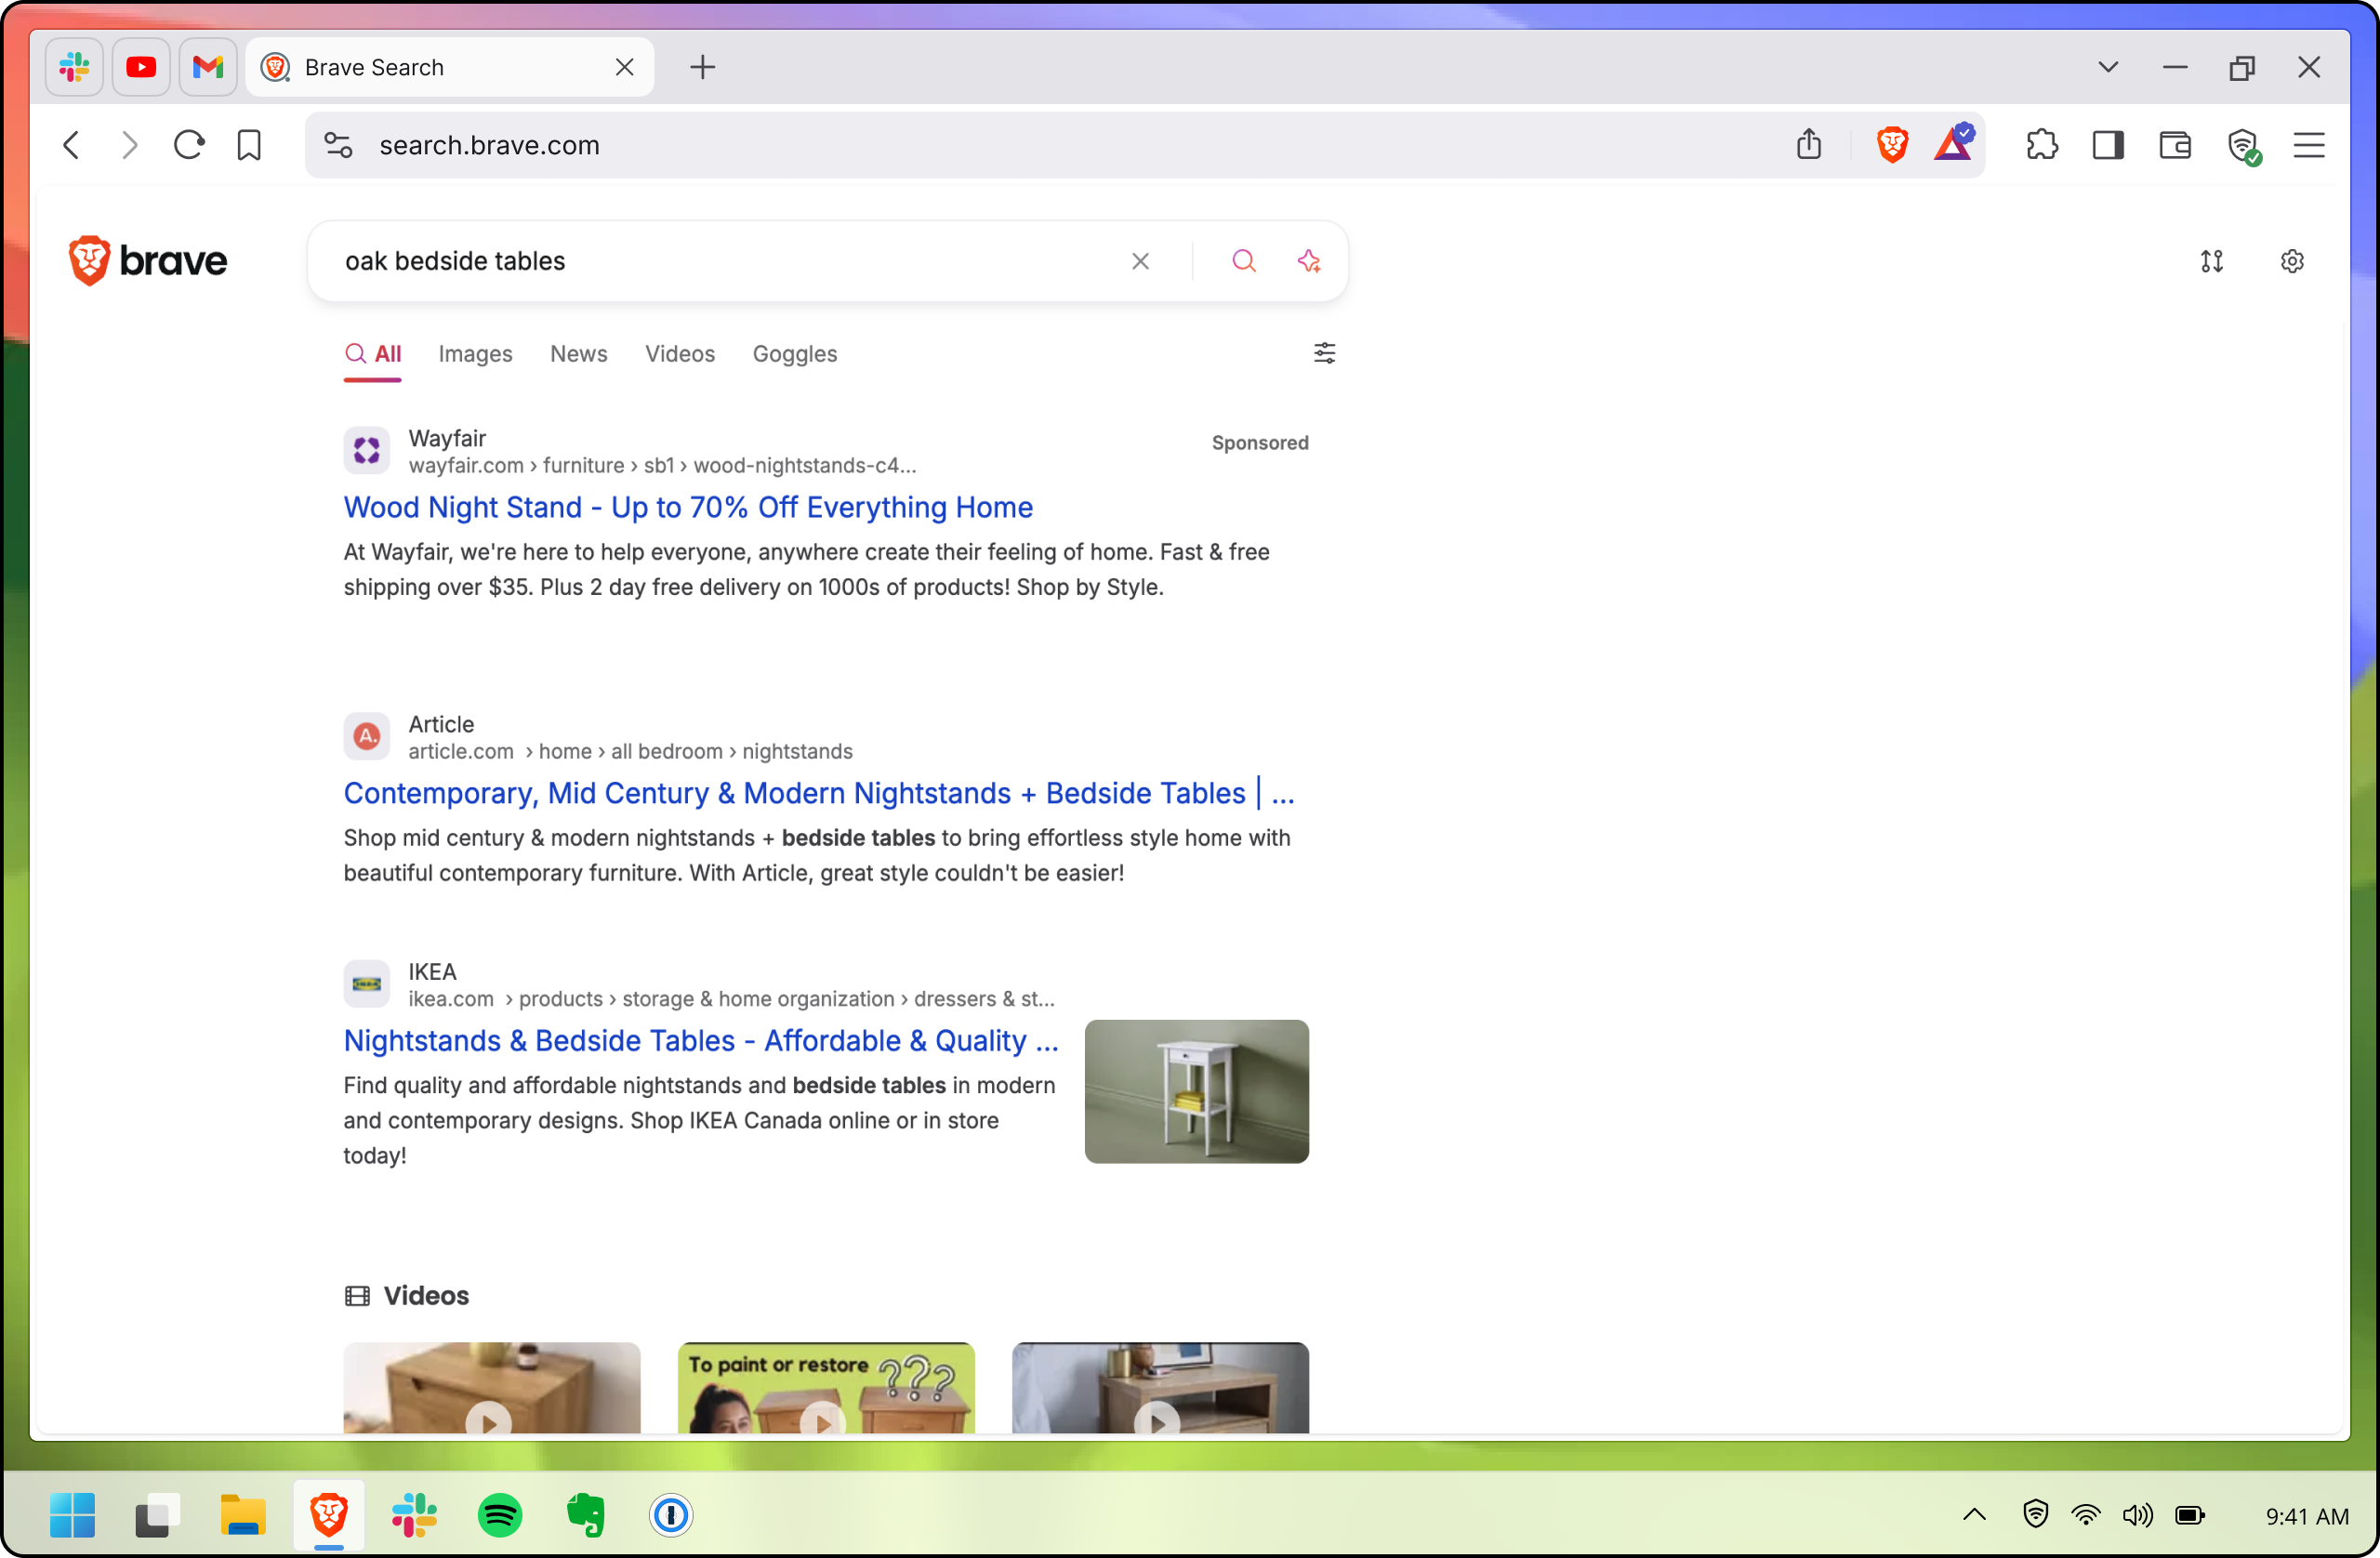Click the Brave Shields lion icon
This screenshot has width=2380, height=1558.
pos(1891,145)
